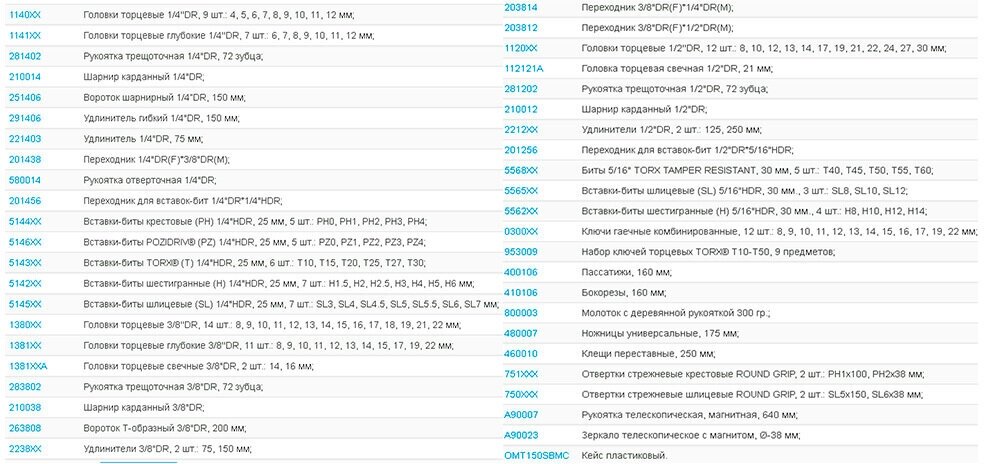
Task: Open the 5562XX hex bits link
Action: coord(521,211)
